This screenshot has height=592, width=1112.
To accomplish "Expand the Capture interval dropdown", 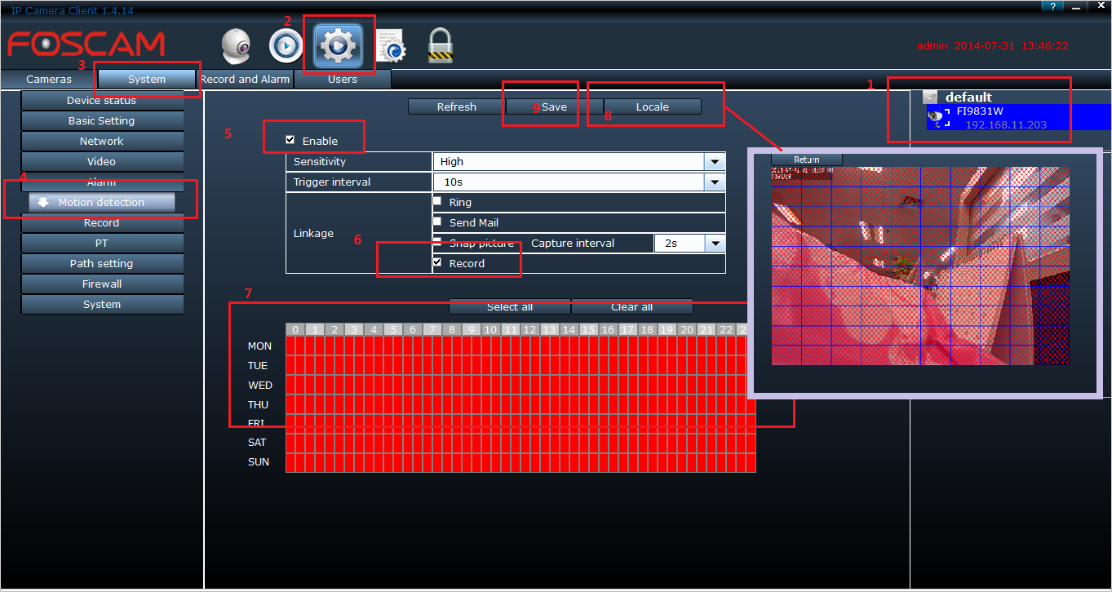I will [714, 243].
